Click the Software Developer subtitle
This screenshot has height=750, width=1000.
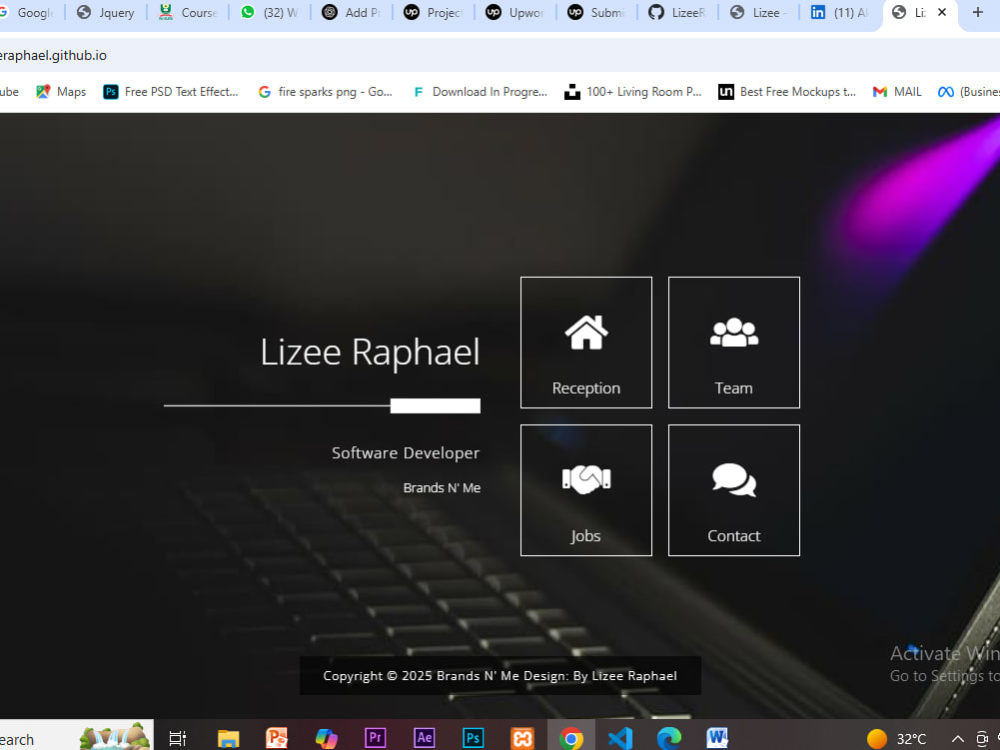coord(406,453)
